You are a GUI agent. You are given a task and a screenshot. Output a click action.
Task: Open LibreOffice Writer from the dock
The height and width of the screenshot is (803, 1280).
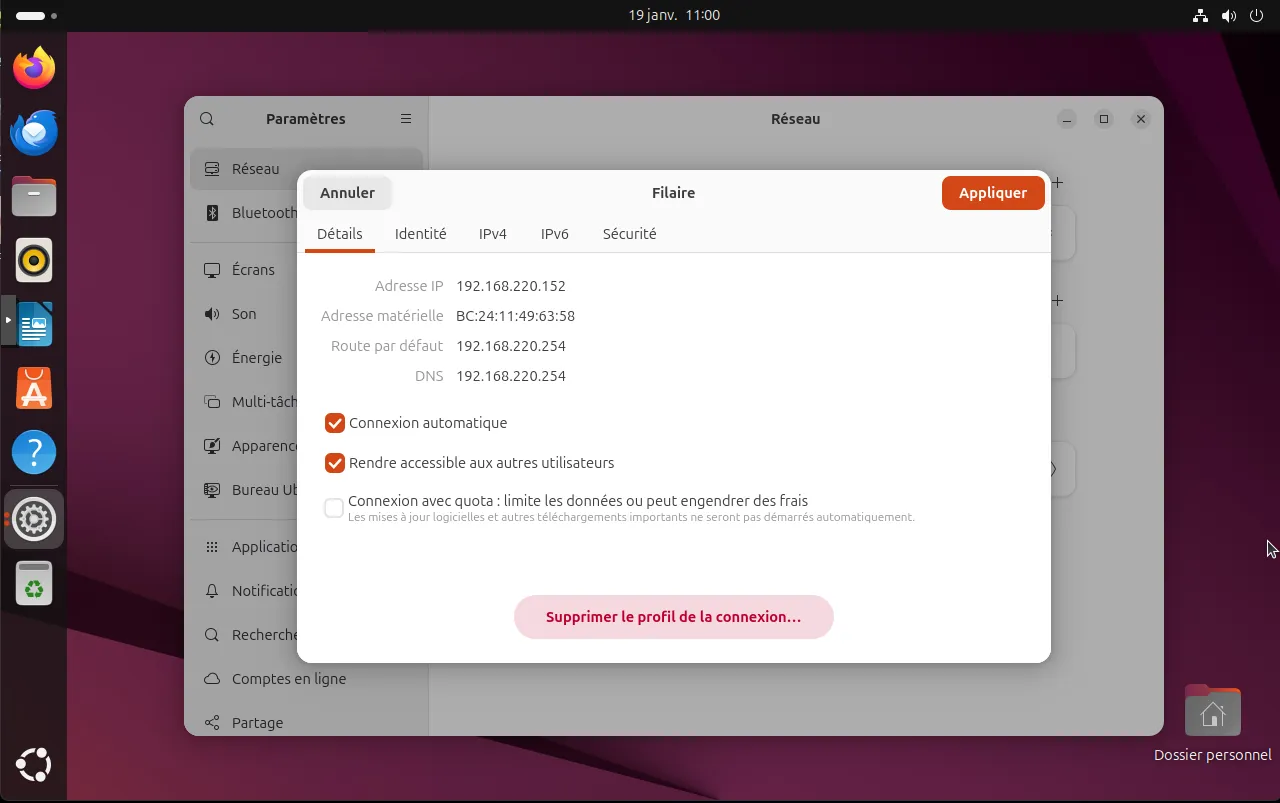click(x=34, y=324)
